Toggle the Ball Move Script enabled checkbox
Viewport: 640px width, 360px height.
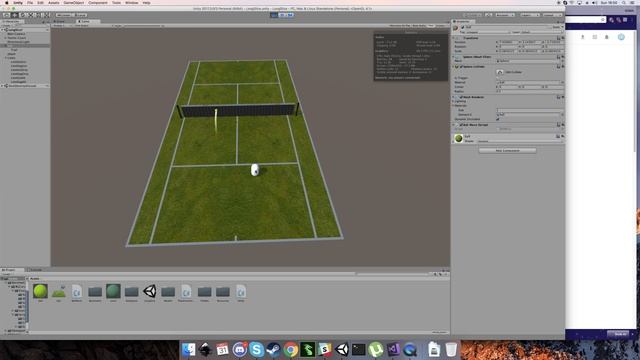tap(461, 125)
